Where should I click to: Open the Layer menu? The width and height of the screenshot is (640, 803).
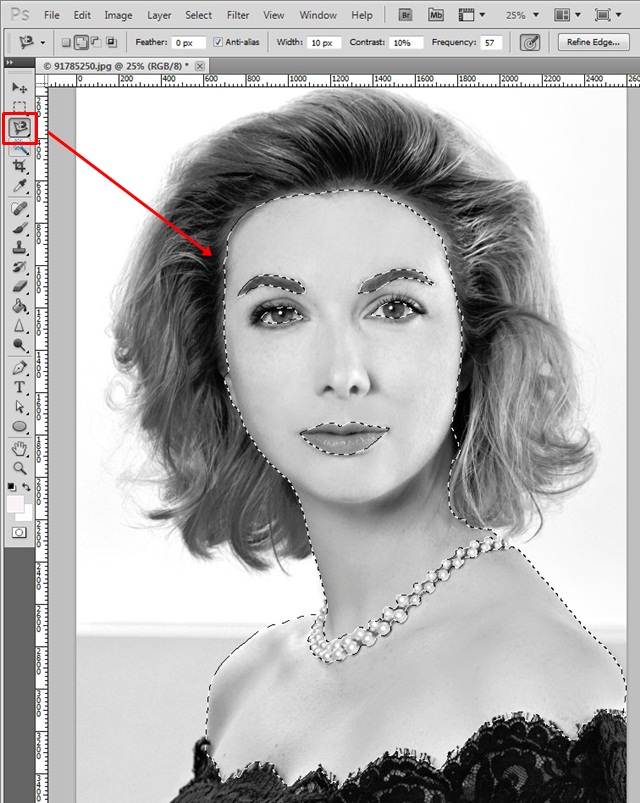pos(159,15)
